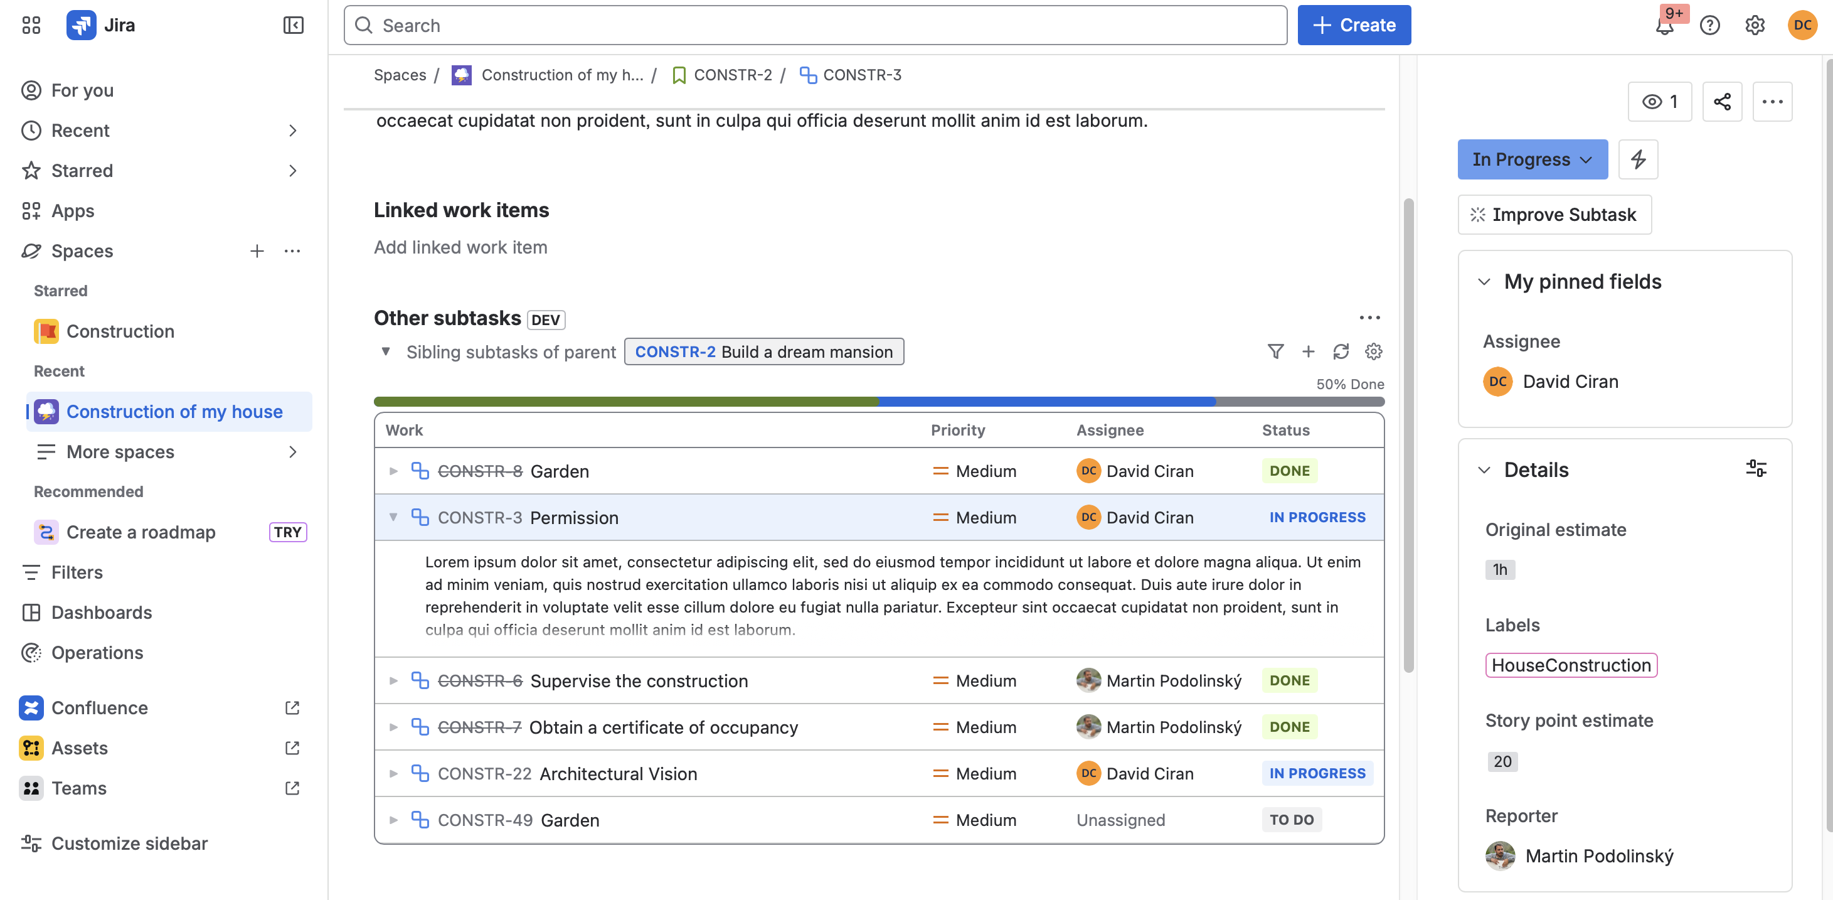Click the Improve Subtask button
1833x900 pixels.
pyautogui.click(x=1554, y=214)
